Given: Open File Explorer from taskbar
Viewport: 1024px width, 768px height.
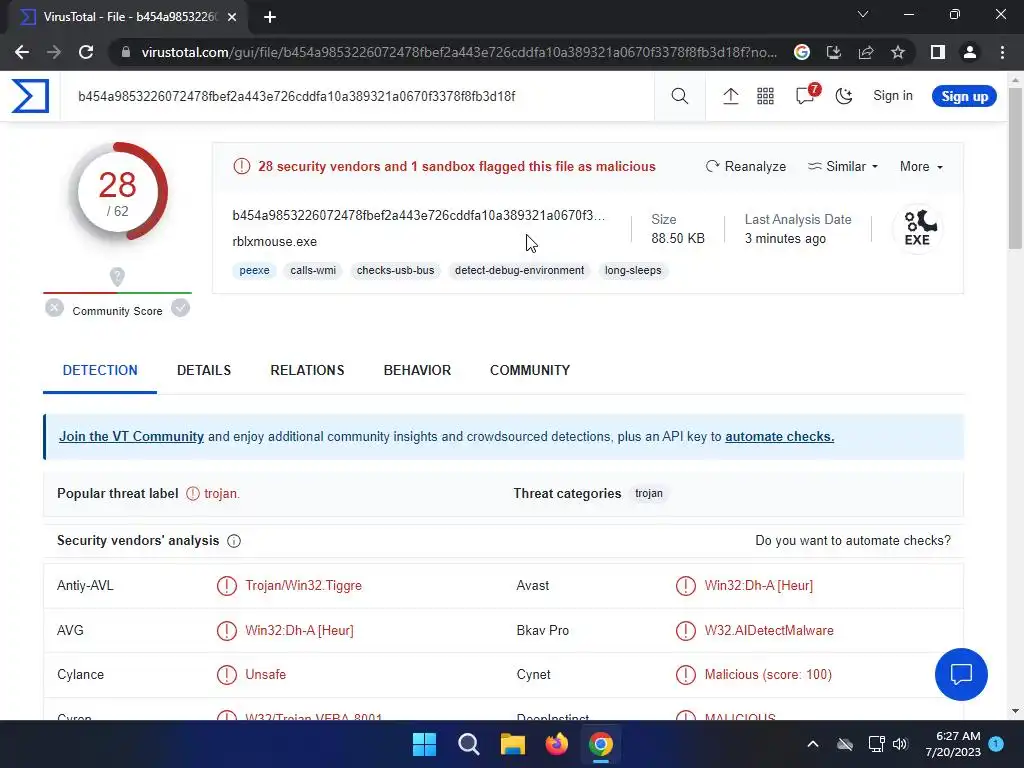Looking at the screenshot, I should tap(513, 744).
